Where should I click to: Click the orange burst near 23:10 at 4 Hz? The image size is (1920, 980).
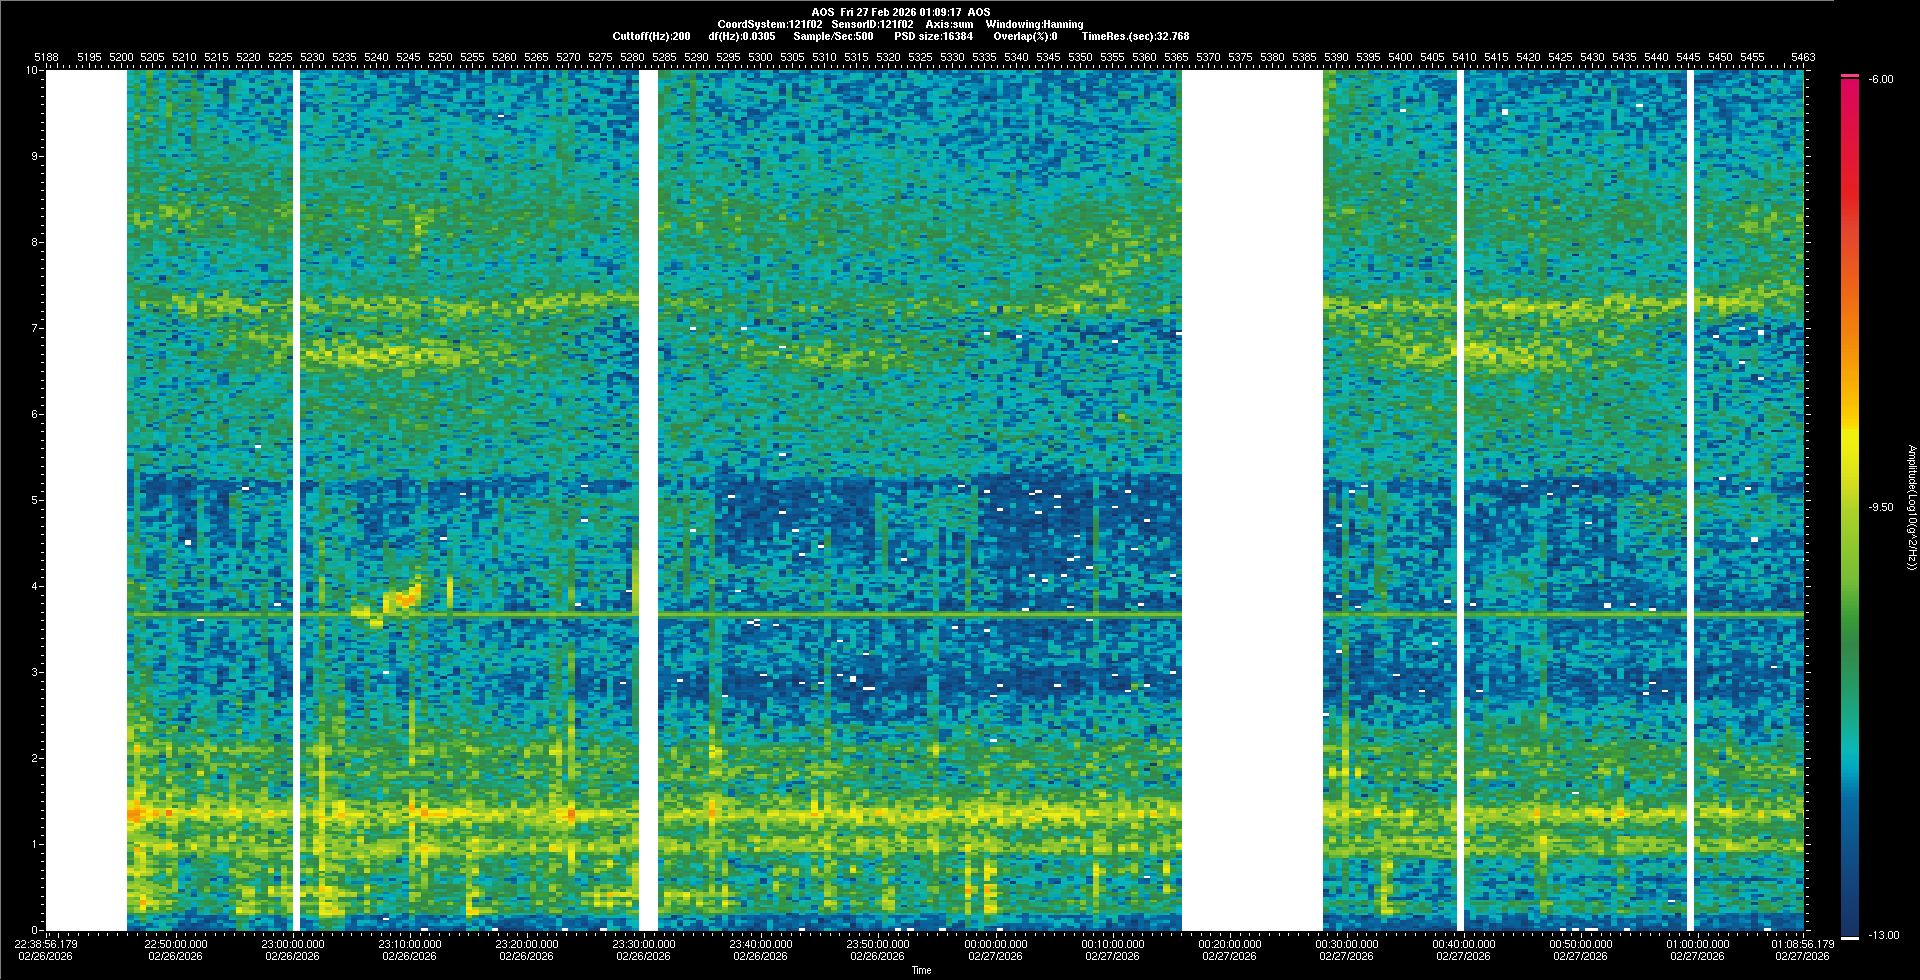coord(404,598)
